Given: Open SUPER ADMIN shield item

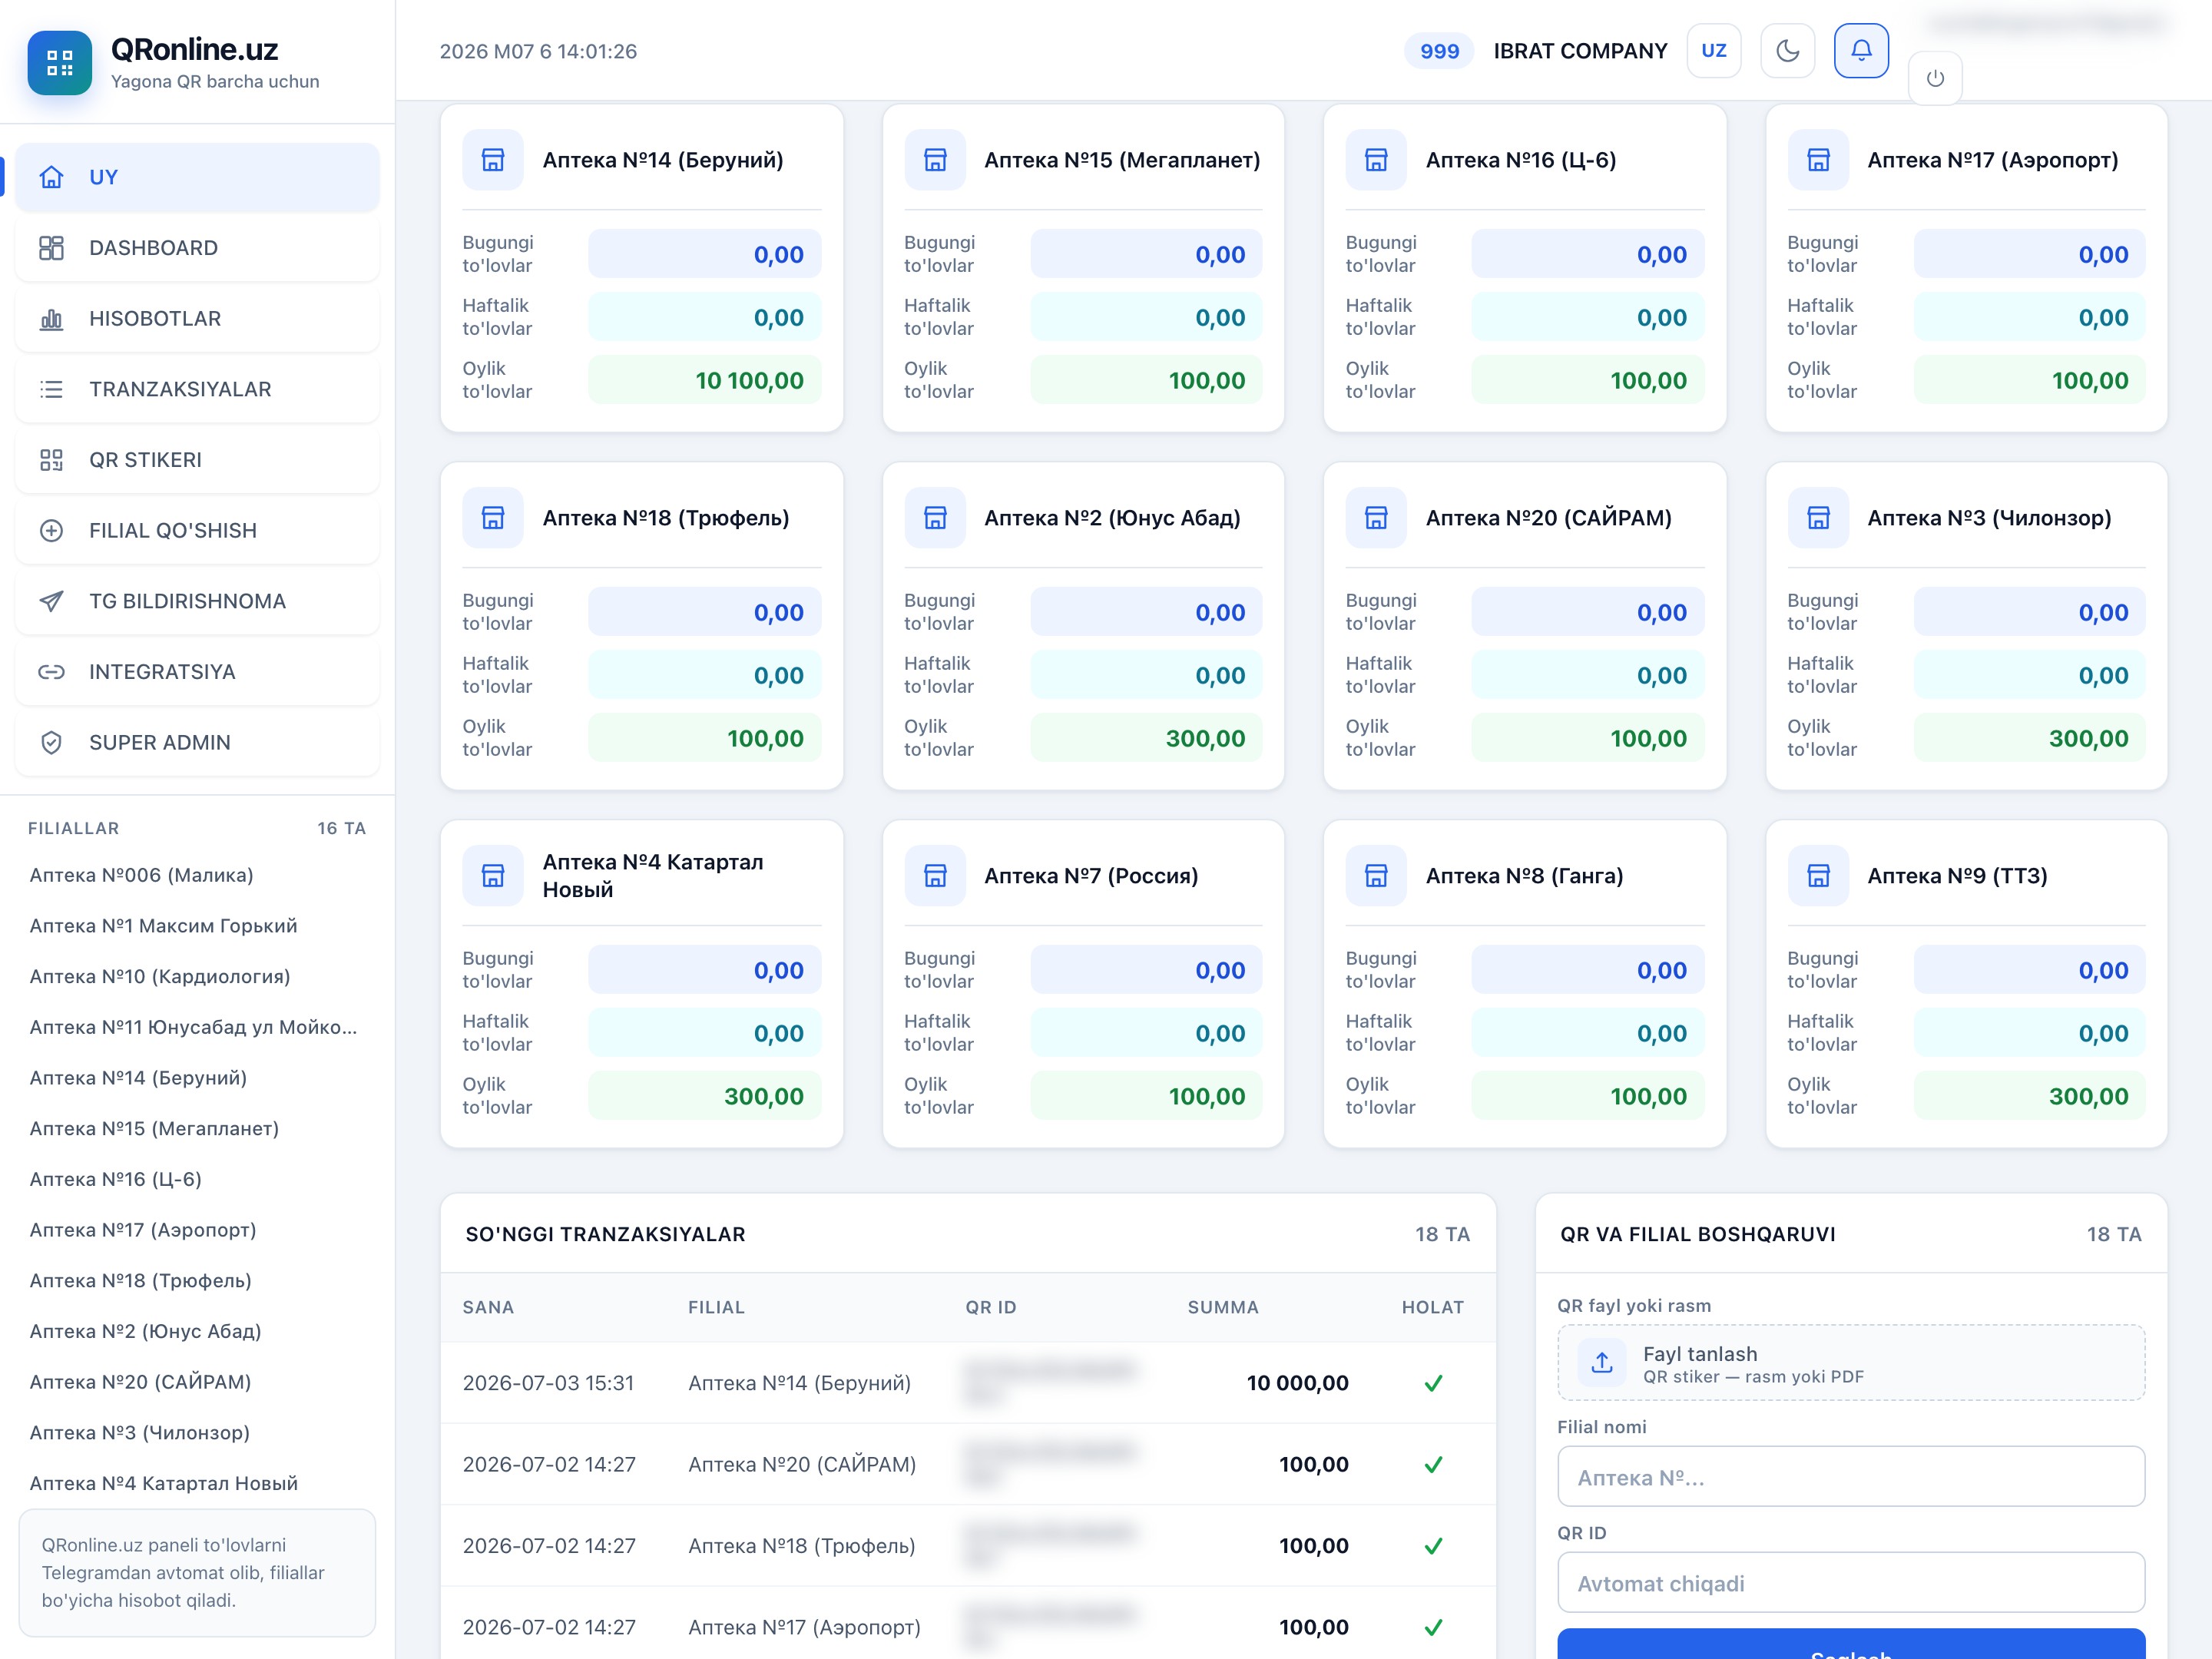Looking at the screenshot, I should [x=197, y=743].
